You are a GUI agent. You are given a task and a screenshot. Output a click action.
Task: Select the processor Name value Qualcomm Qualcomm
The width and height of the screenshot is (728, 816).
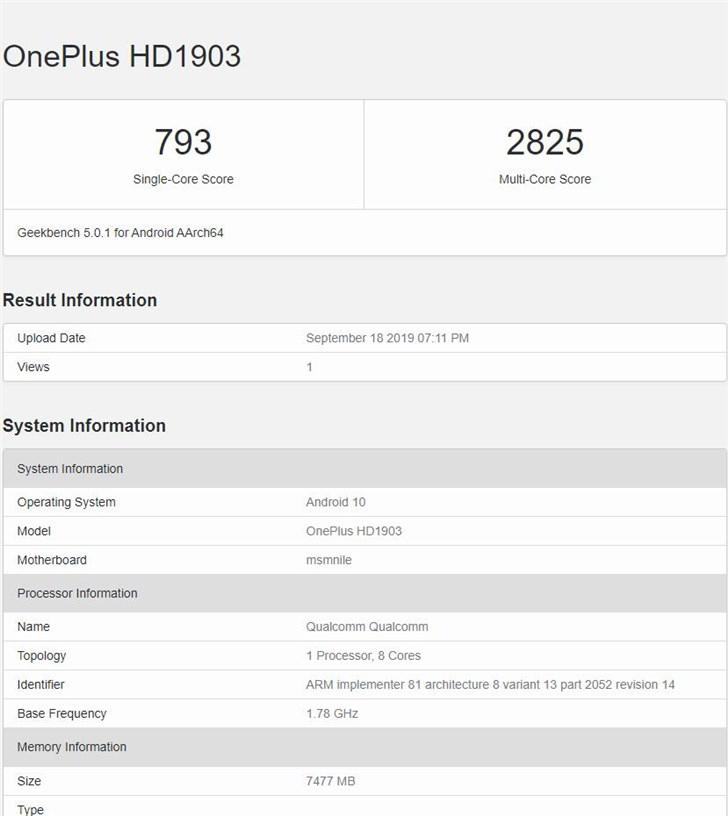click(367, 627)
